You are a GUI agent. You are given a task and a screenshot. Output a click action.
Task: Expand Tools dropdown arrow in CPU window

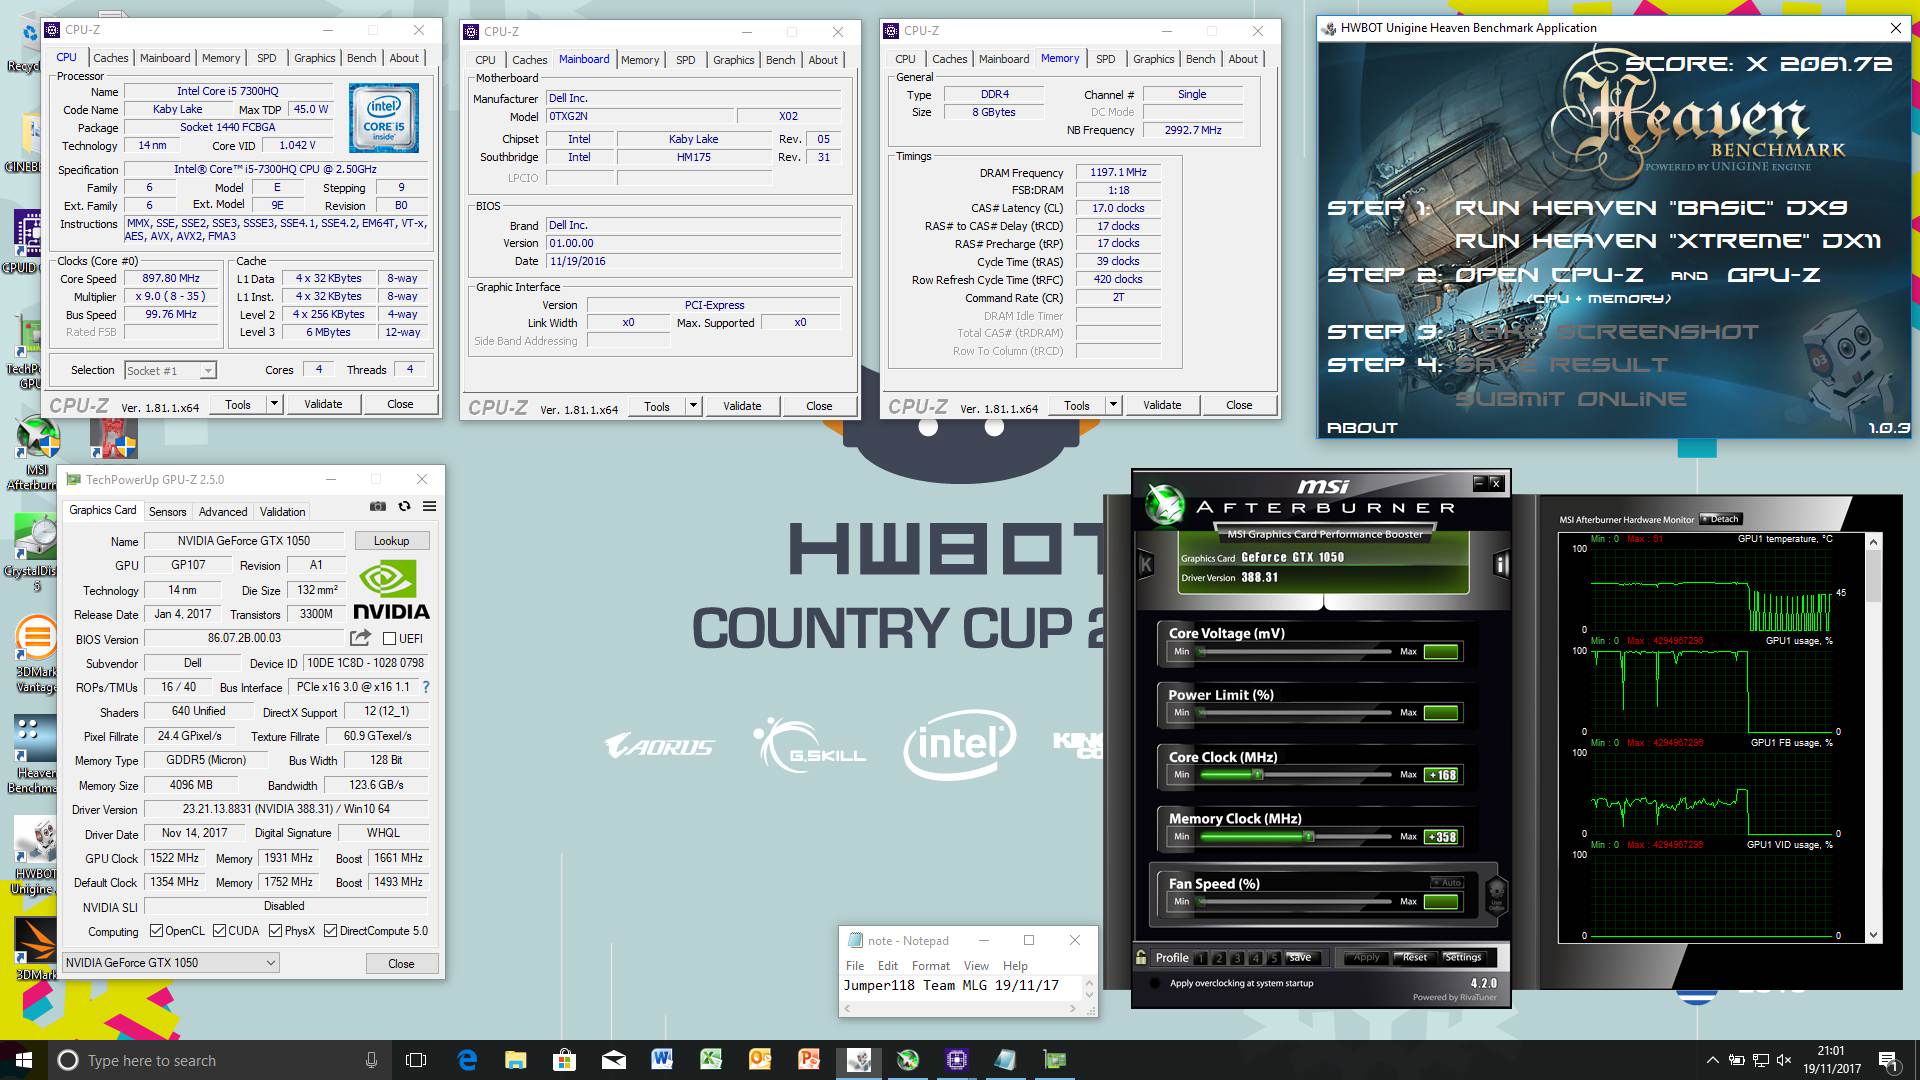tap(274, 404)
